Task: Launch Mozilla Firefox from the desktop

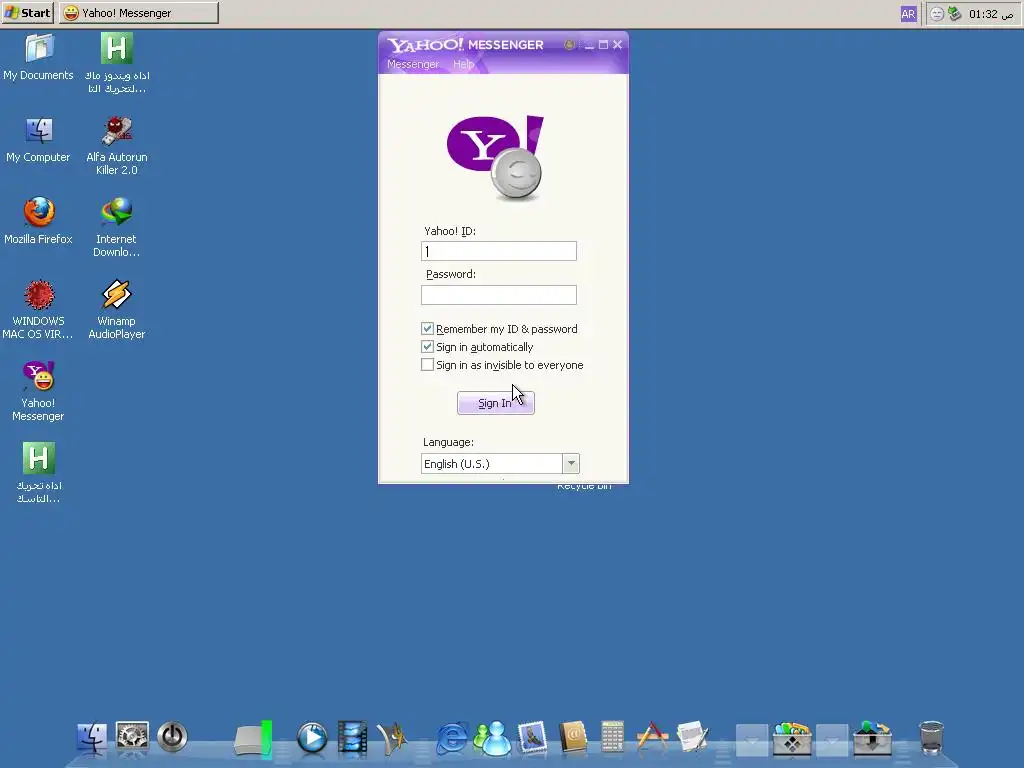Action: 39,221
